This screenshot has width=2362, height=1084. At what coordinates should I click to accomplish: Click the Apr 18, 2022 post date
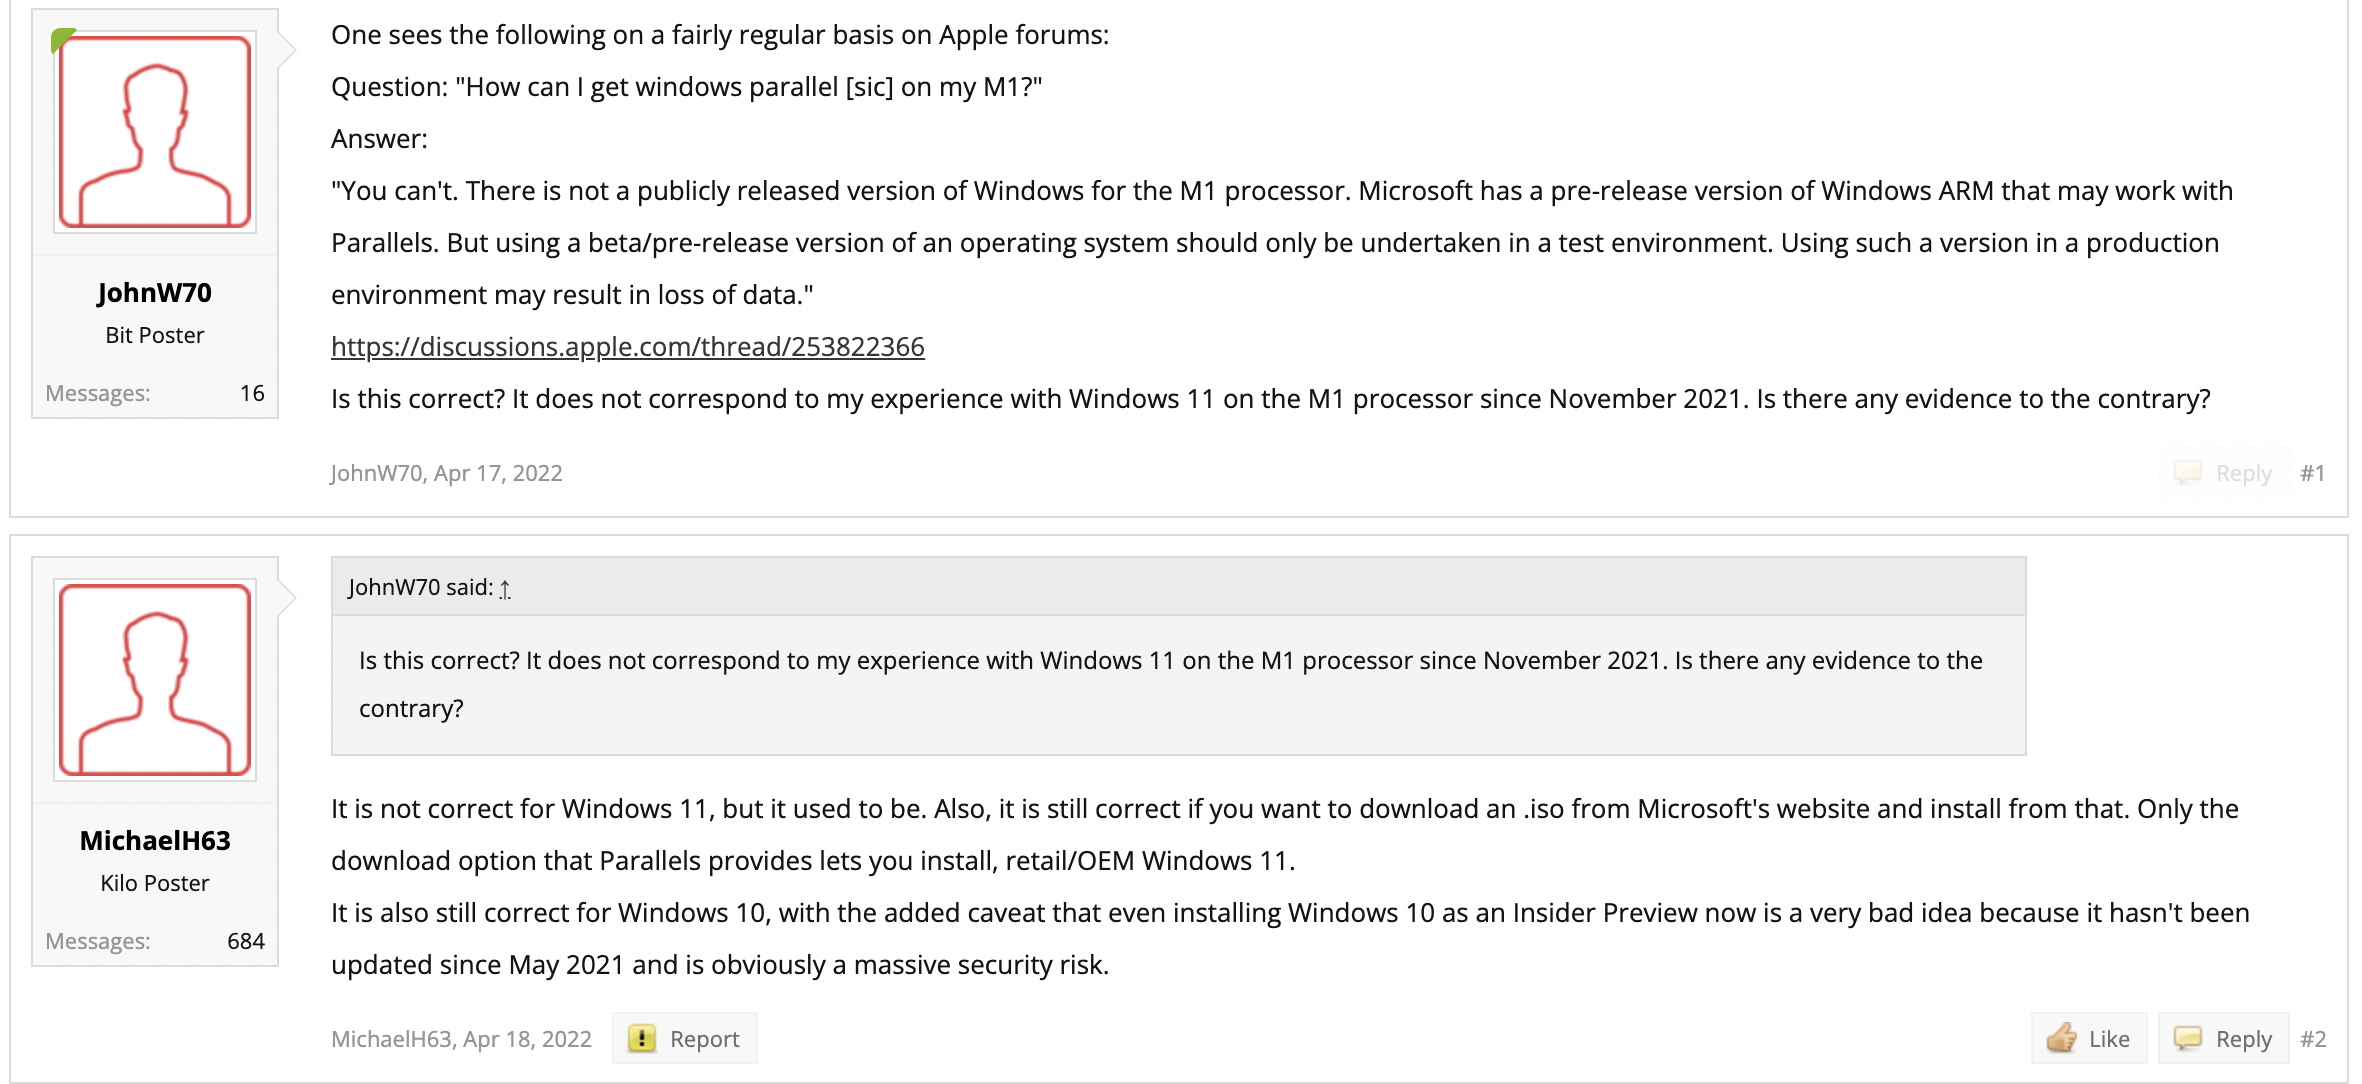tap(527, 1039)
